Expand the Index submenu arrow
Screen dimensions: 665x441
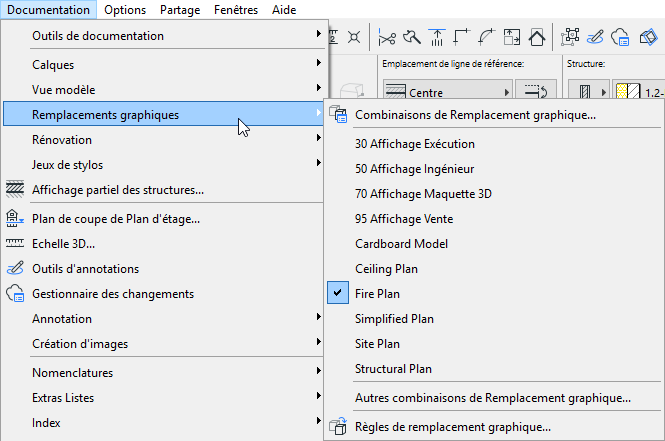(x=318, y=421)
